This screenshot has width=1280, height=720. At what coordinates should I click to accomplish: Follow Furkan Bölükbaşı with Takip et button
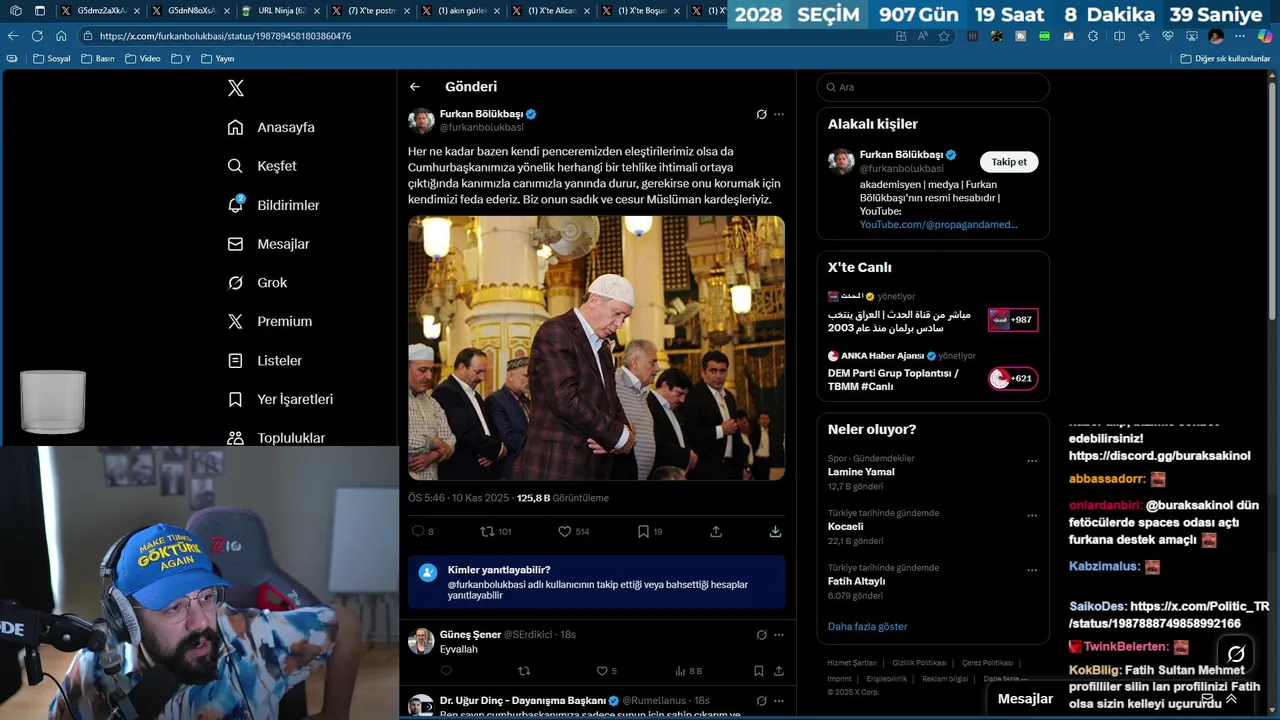1009,162
